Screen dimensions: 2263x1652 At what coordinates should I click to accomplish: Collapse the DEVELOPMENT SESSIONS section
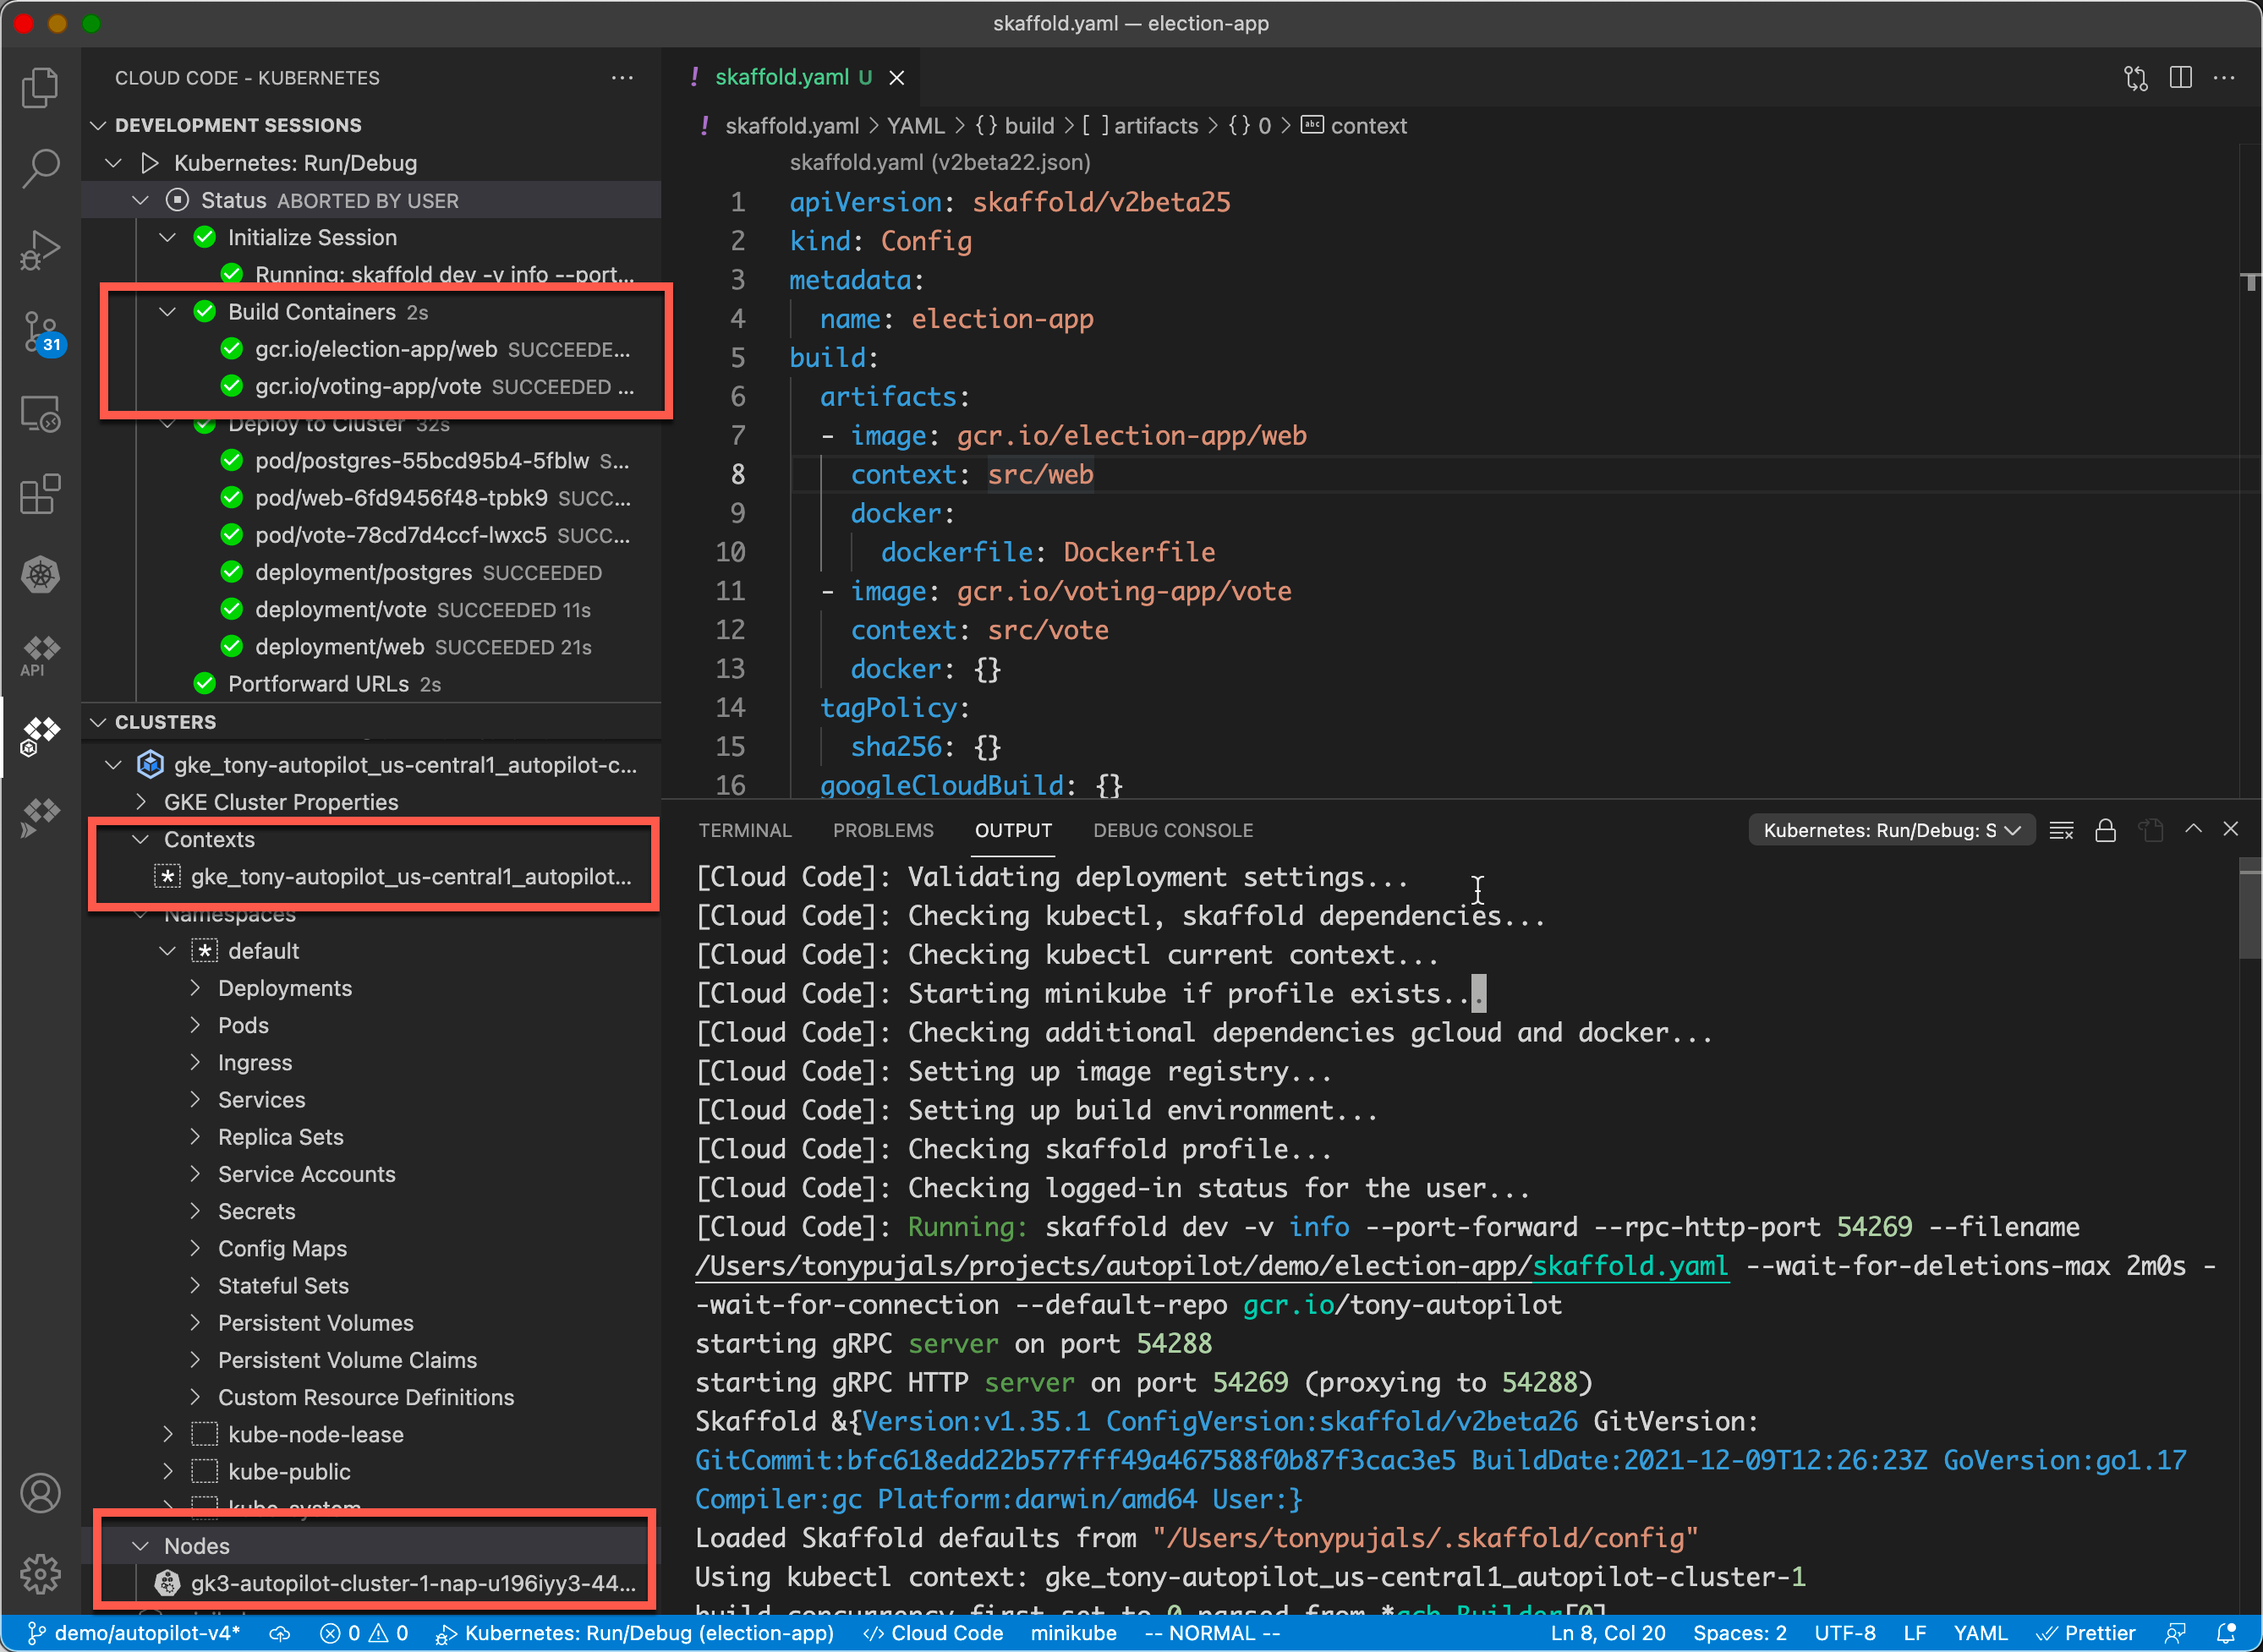click(97, 125)
